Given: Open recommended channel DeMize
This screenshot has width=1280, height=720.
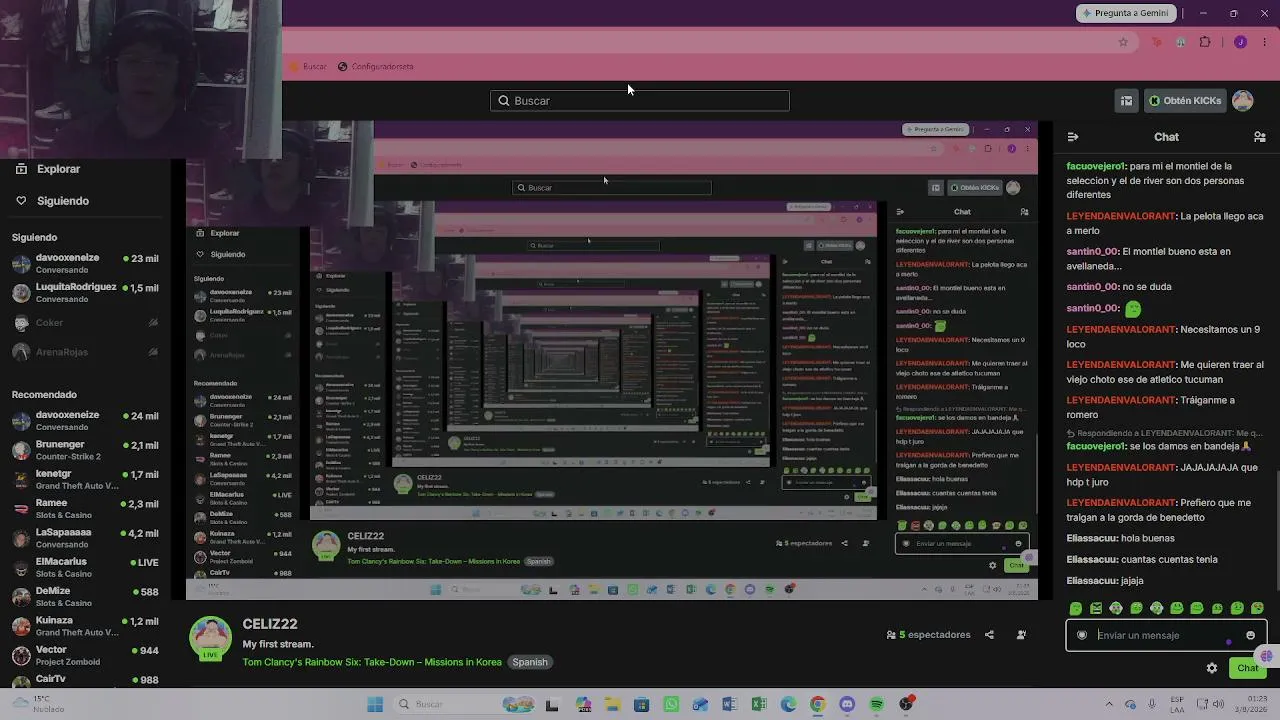Looking at the screenshot, I should tap(85, 597).
